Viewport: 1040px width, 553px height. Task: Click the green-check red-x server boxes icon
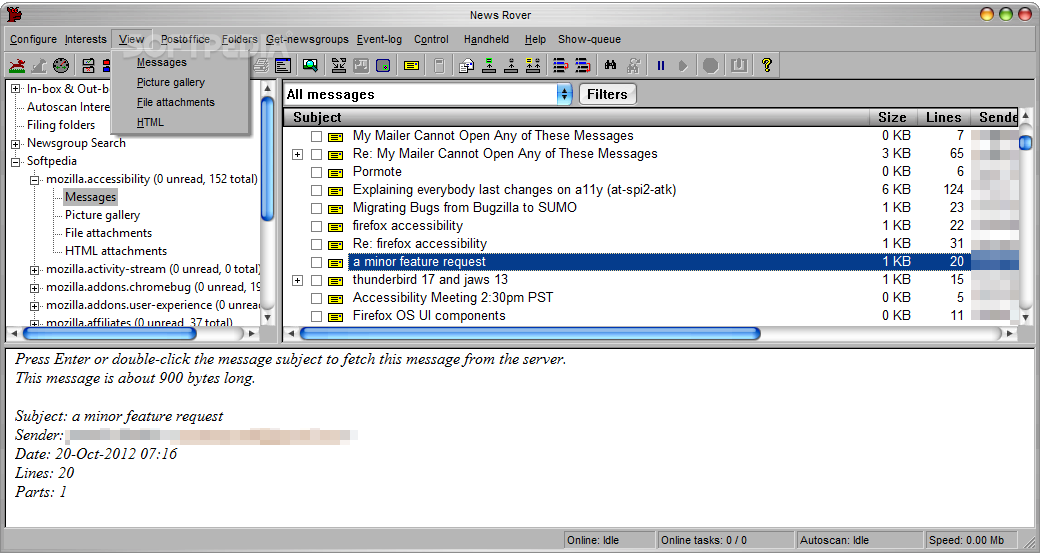[88, 65]
